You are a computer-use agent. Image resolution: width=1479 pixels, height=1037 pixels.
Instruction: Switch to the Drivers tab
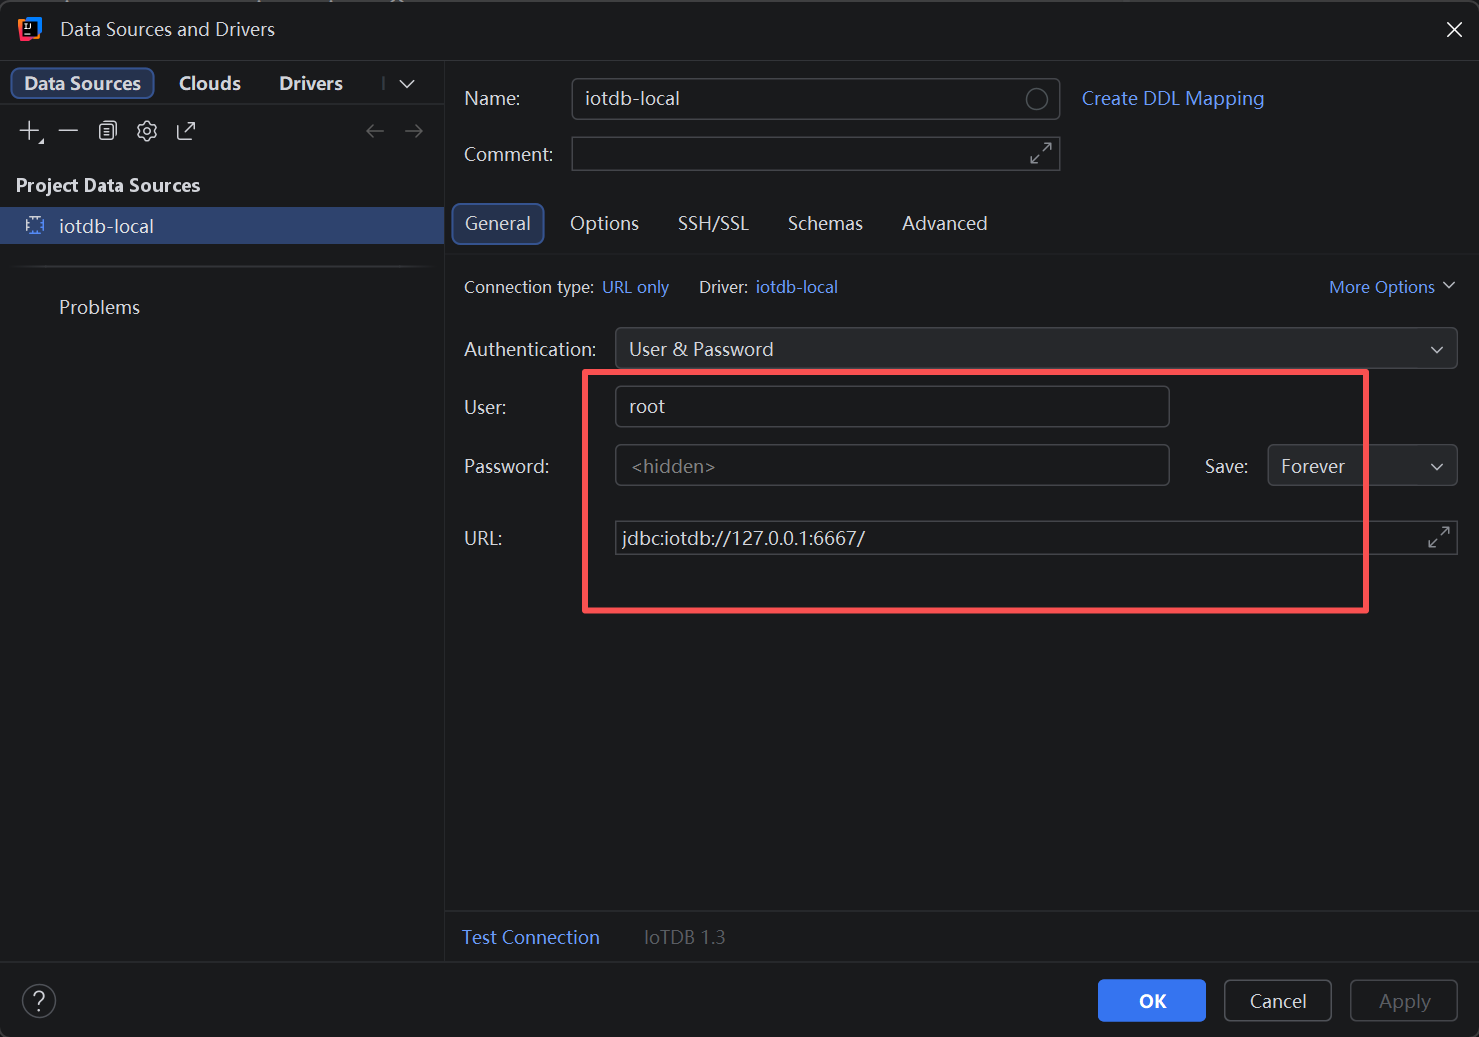pos(311,83)
